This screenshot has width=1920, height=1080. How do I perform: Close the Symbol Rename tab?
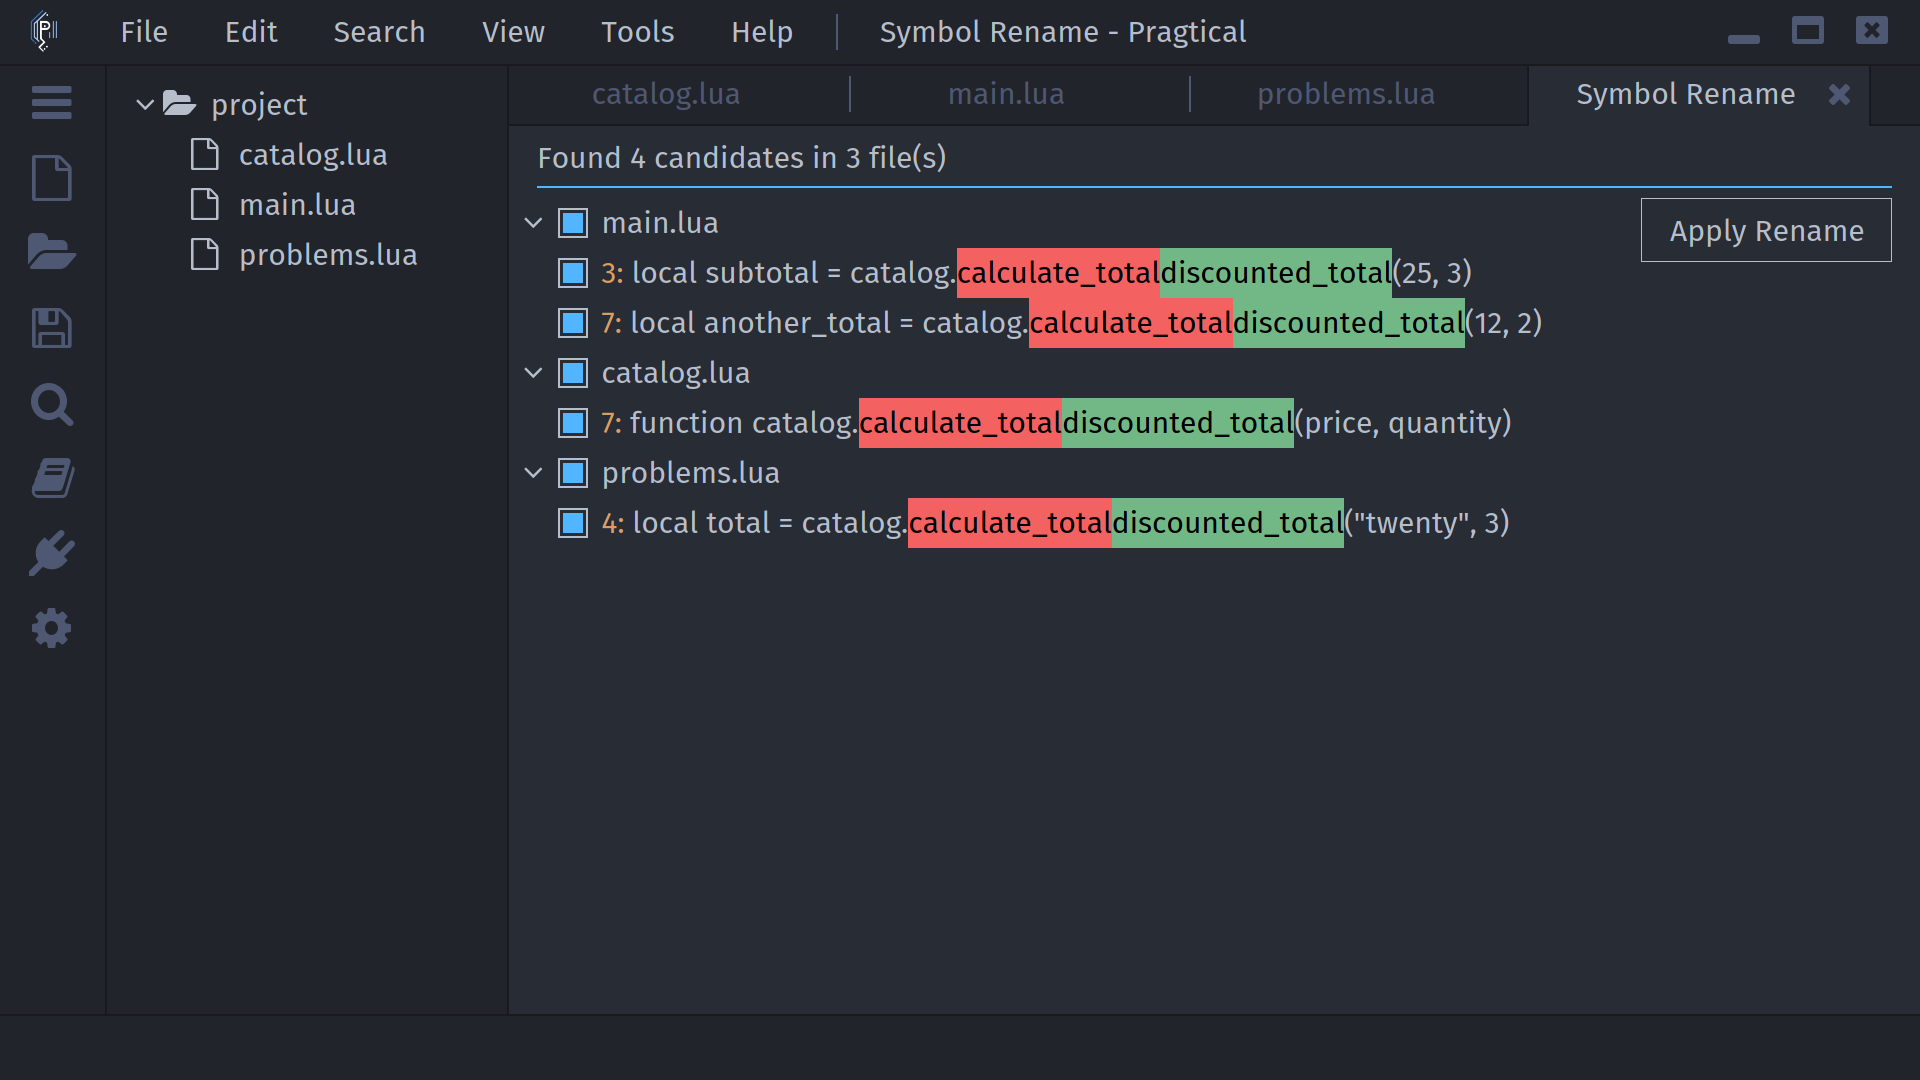(x=1839, y=94)
